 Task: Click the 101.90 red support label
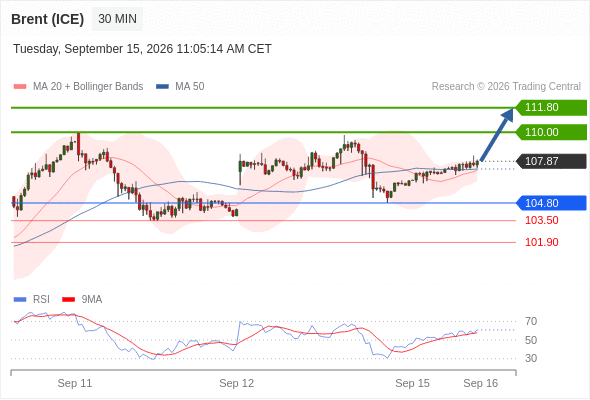point(541,242)
